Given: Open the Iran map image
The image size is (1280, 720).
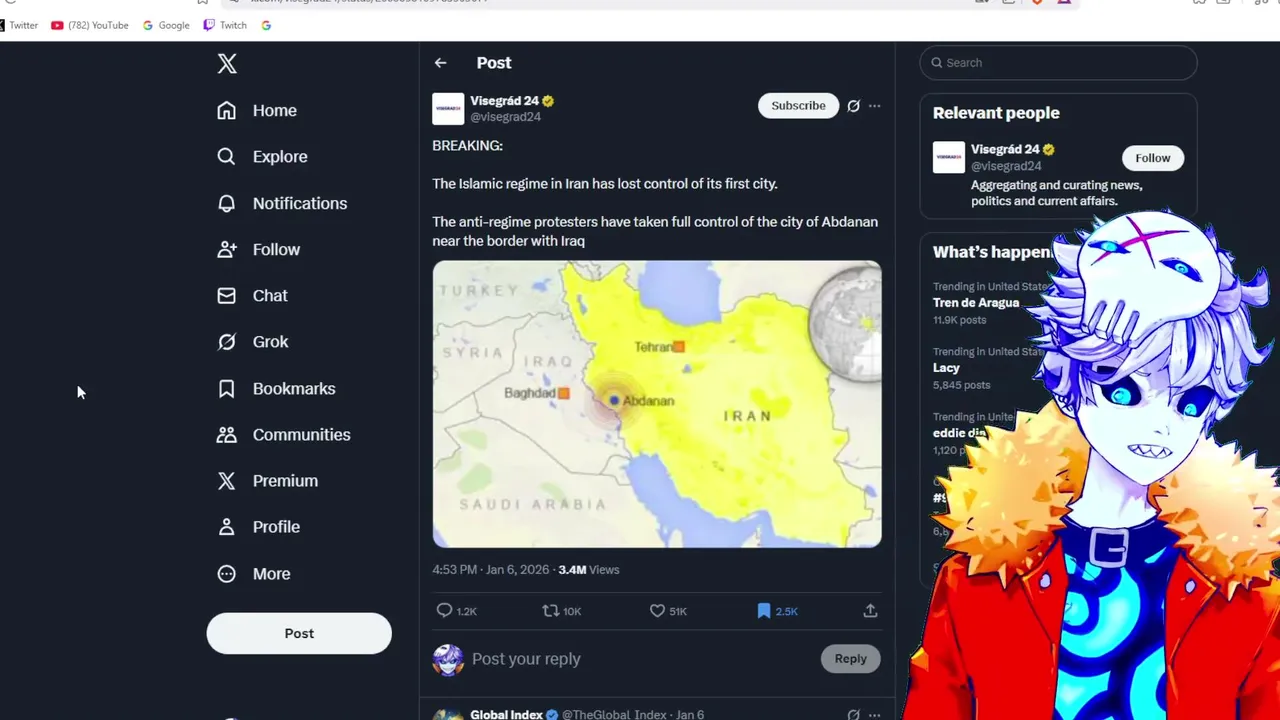Looking at the screenshot, I should 657,404.
